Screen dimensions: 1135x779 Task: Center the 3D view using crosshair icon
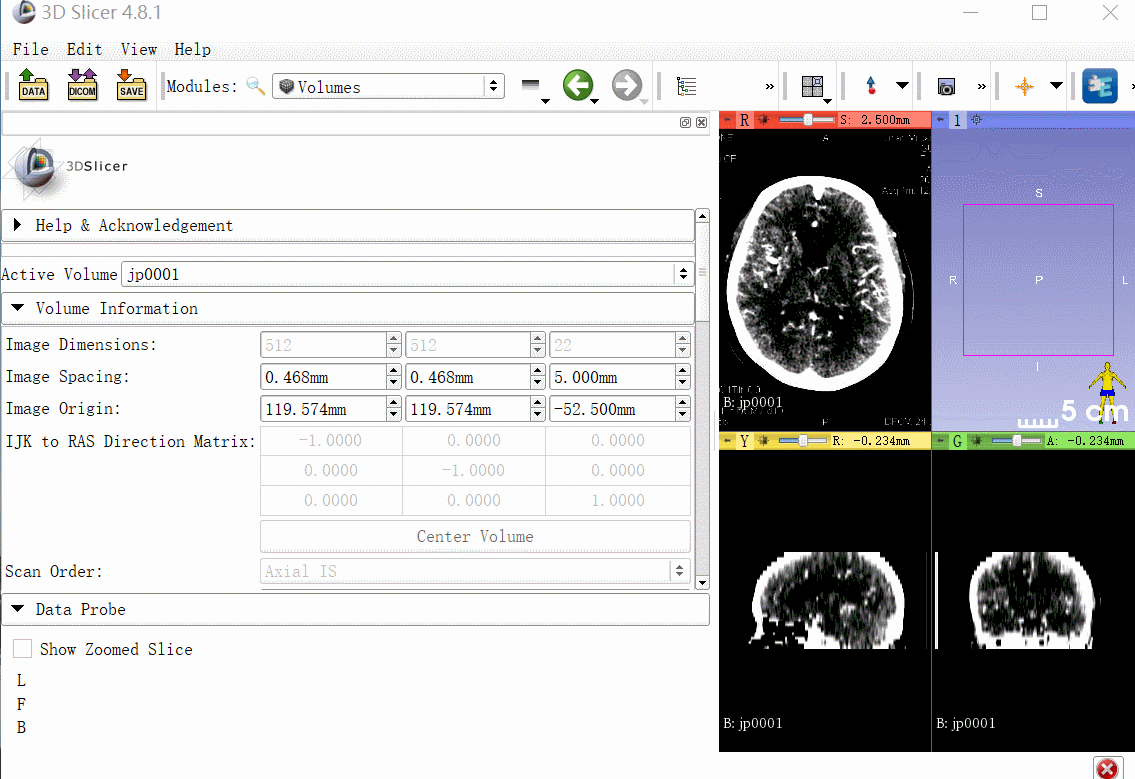pos(976,119)
